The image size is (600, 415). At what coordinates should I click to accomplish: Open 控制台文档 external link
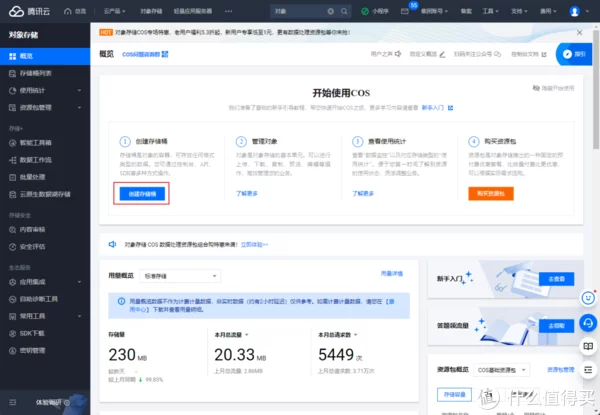pos(529,54)
